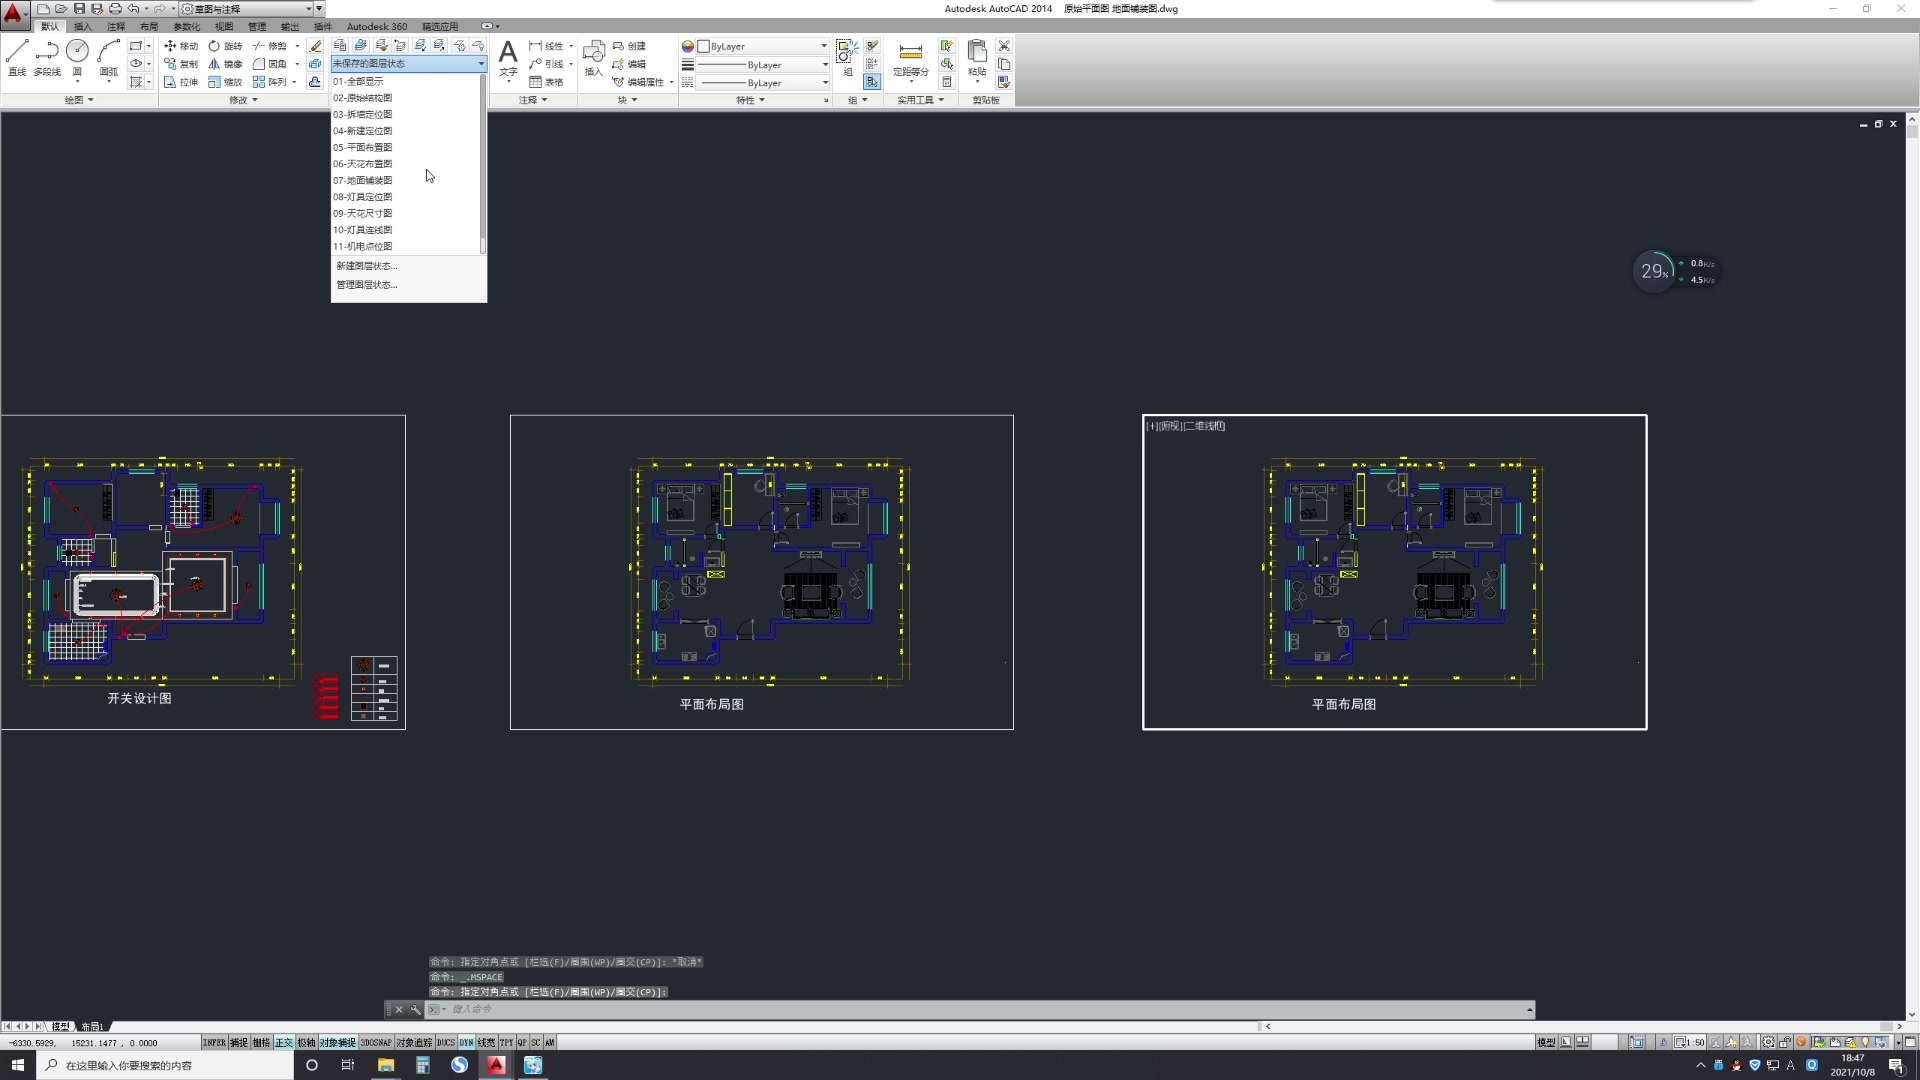Click the workspace switching gear in status bar

click(x=1768, y=1042)
